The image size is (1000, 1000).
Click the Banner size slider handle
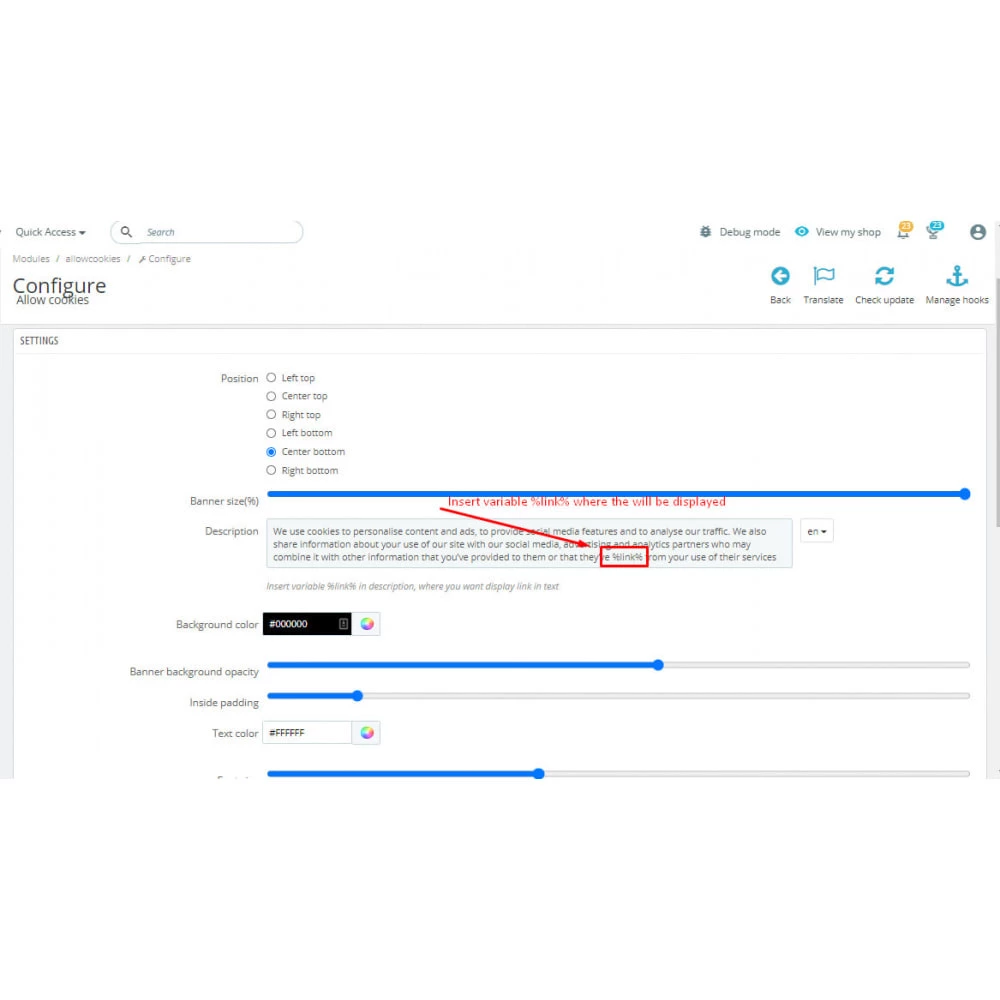point(964,494)
